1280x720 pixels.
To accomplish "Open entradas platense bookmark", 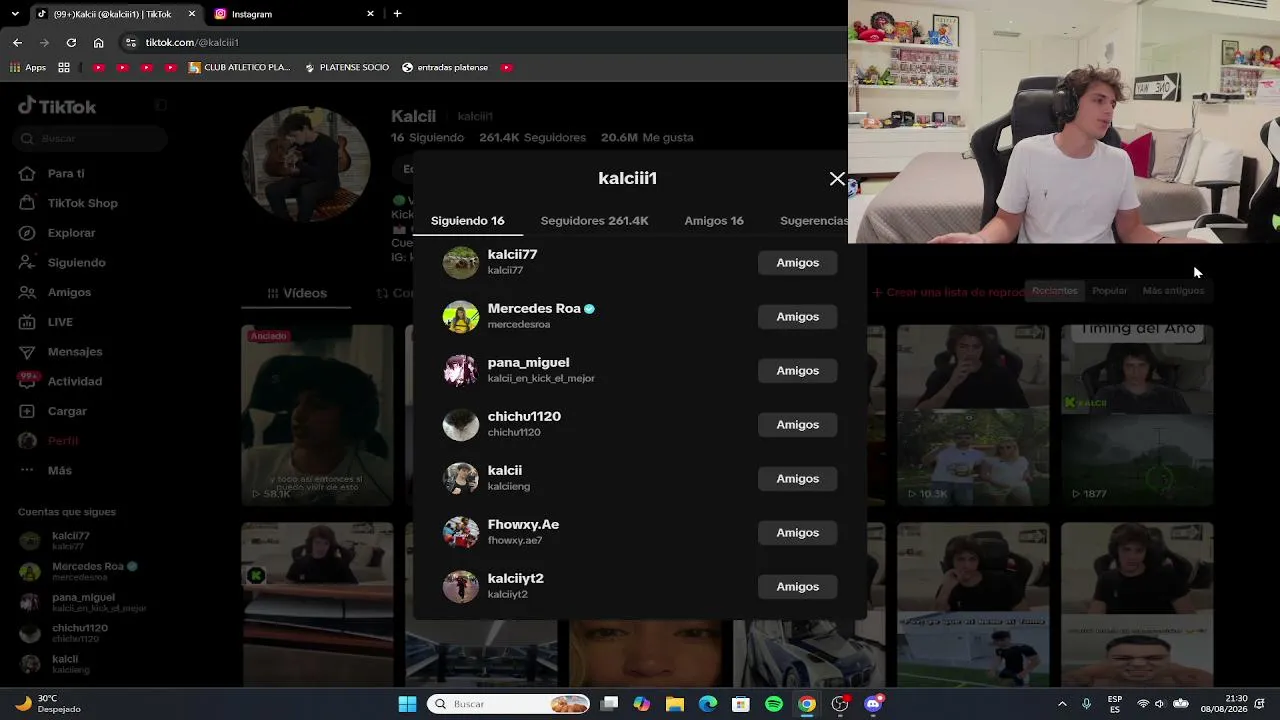I will (x=445, y=68).
